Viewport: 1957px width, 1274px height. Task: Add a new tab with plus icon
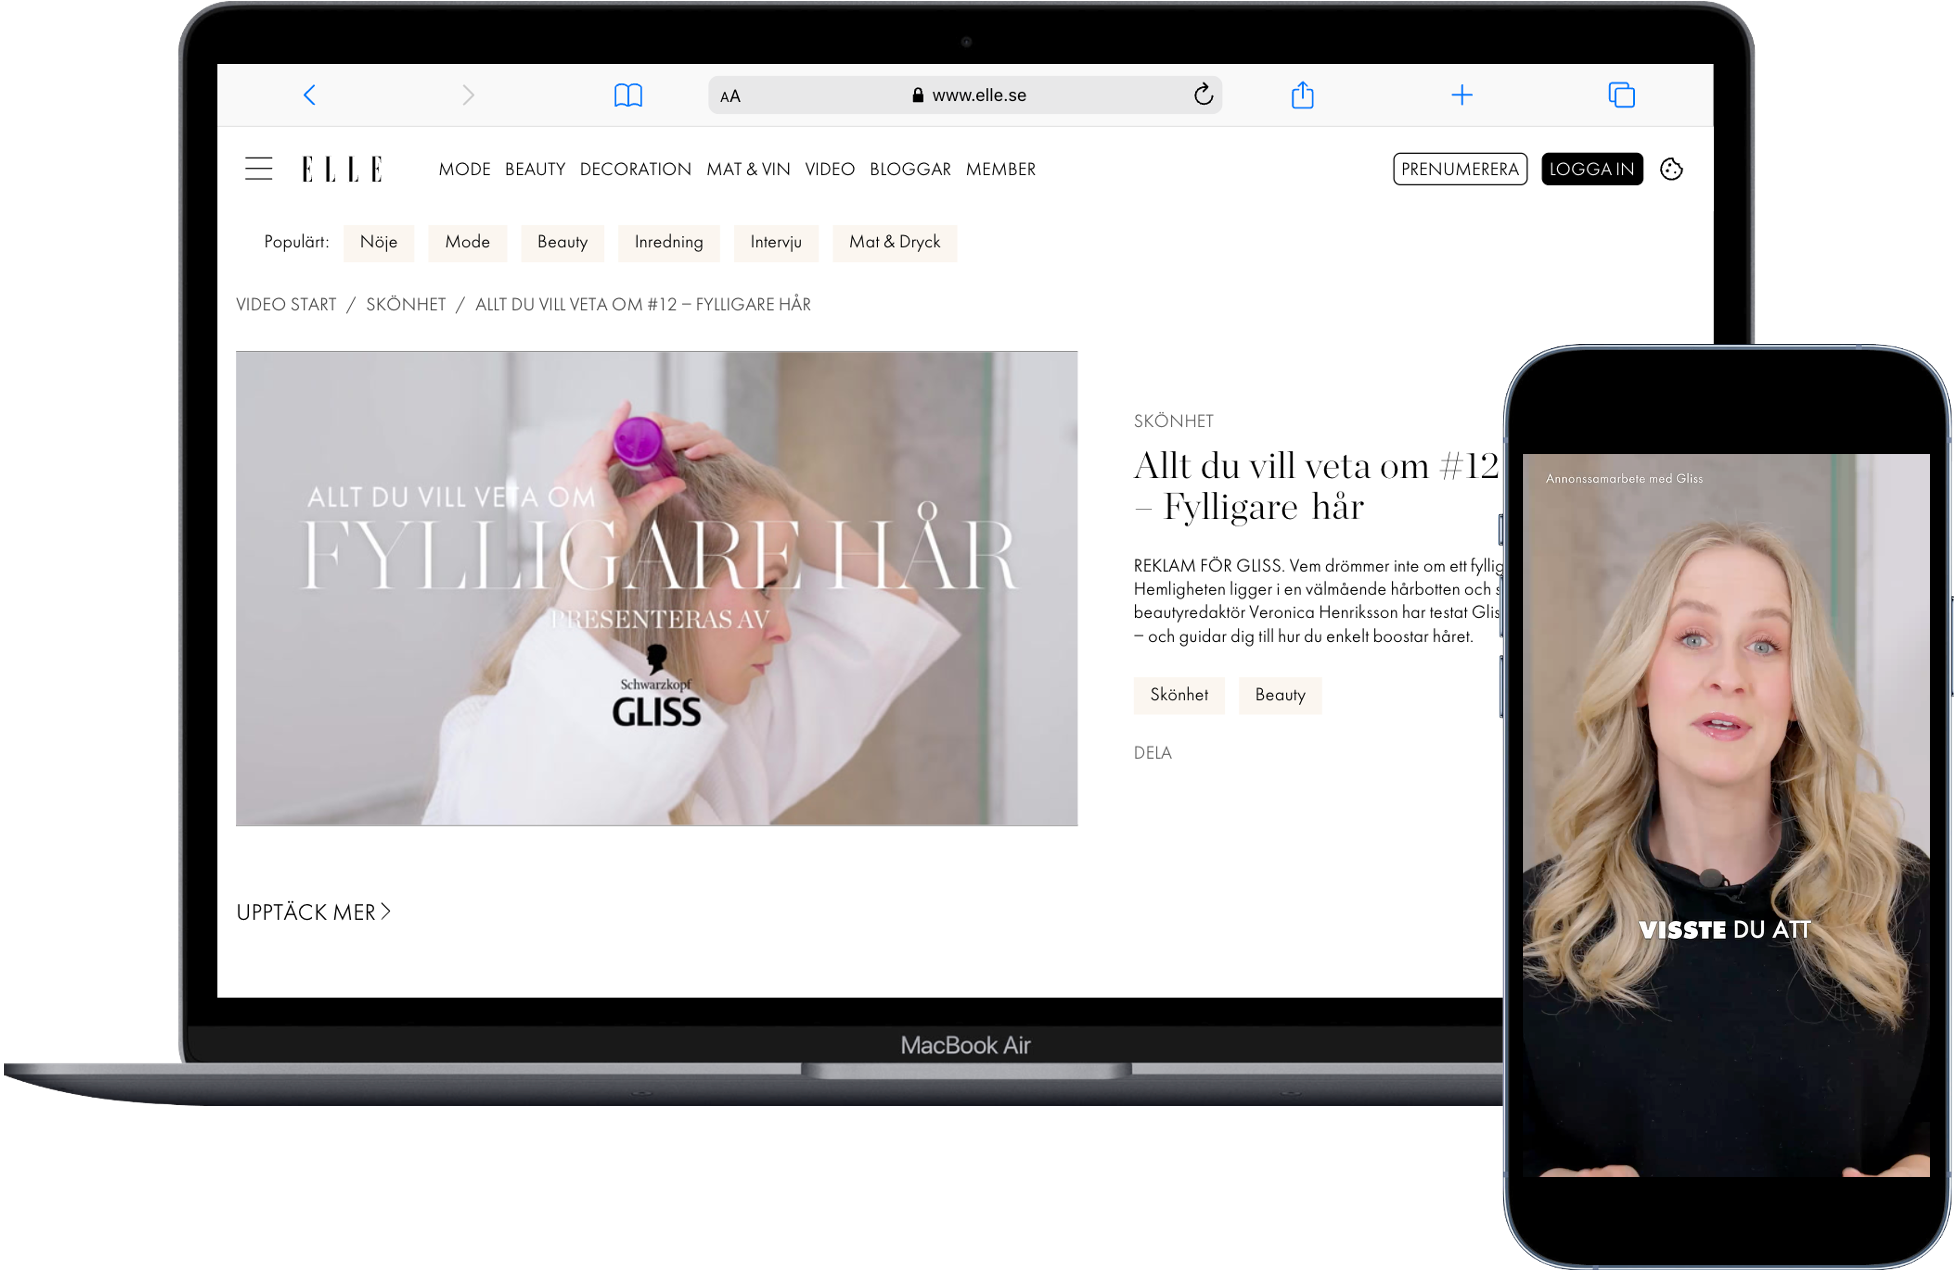tap(1461, 95)
